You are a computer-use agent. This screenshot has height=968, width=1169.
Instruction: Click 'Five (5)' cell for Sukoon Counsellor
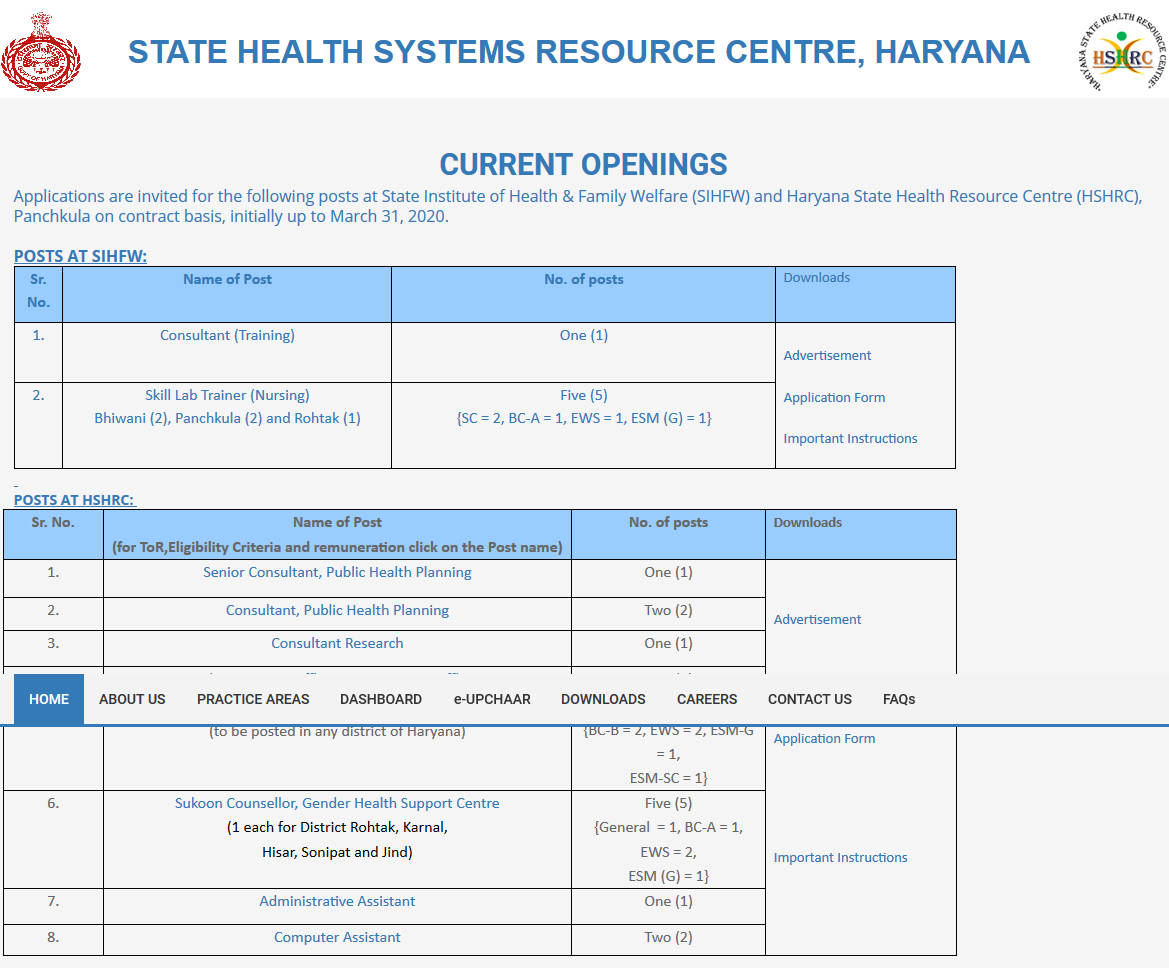pos(668,803)
